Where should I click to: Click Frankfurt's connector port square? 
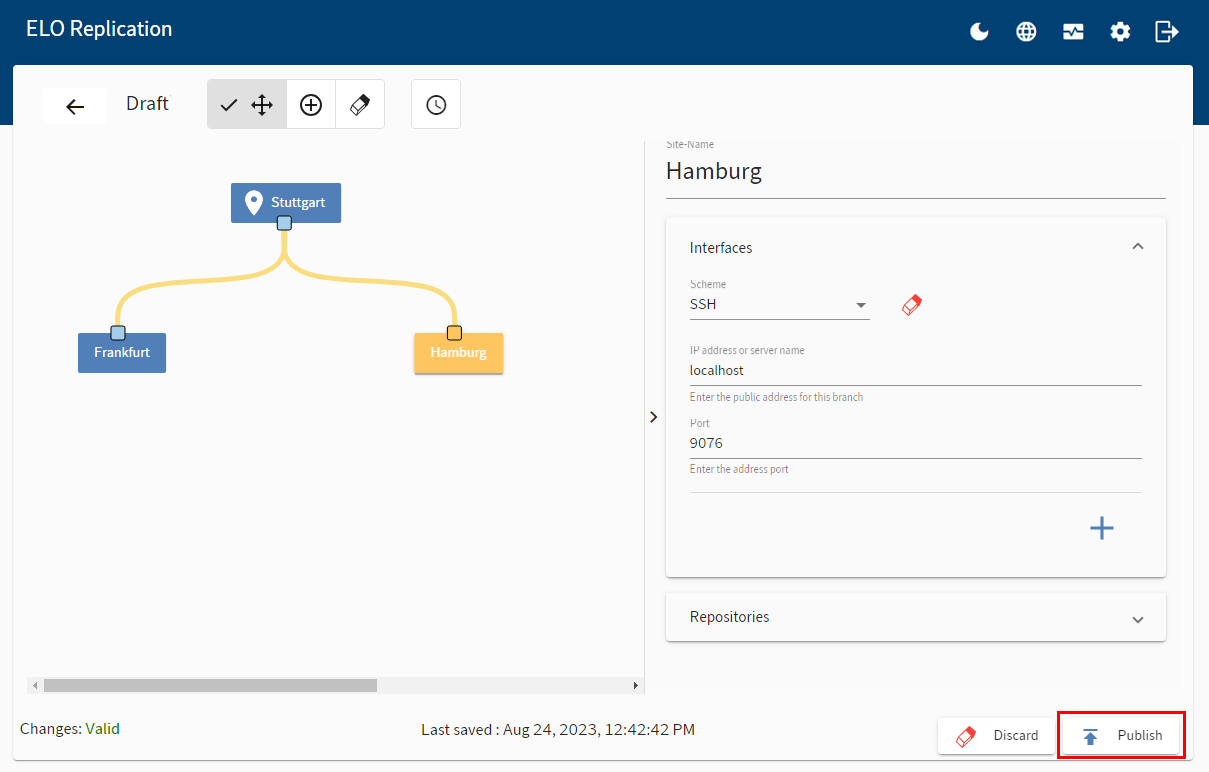[118, 333]
